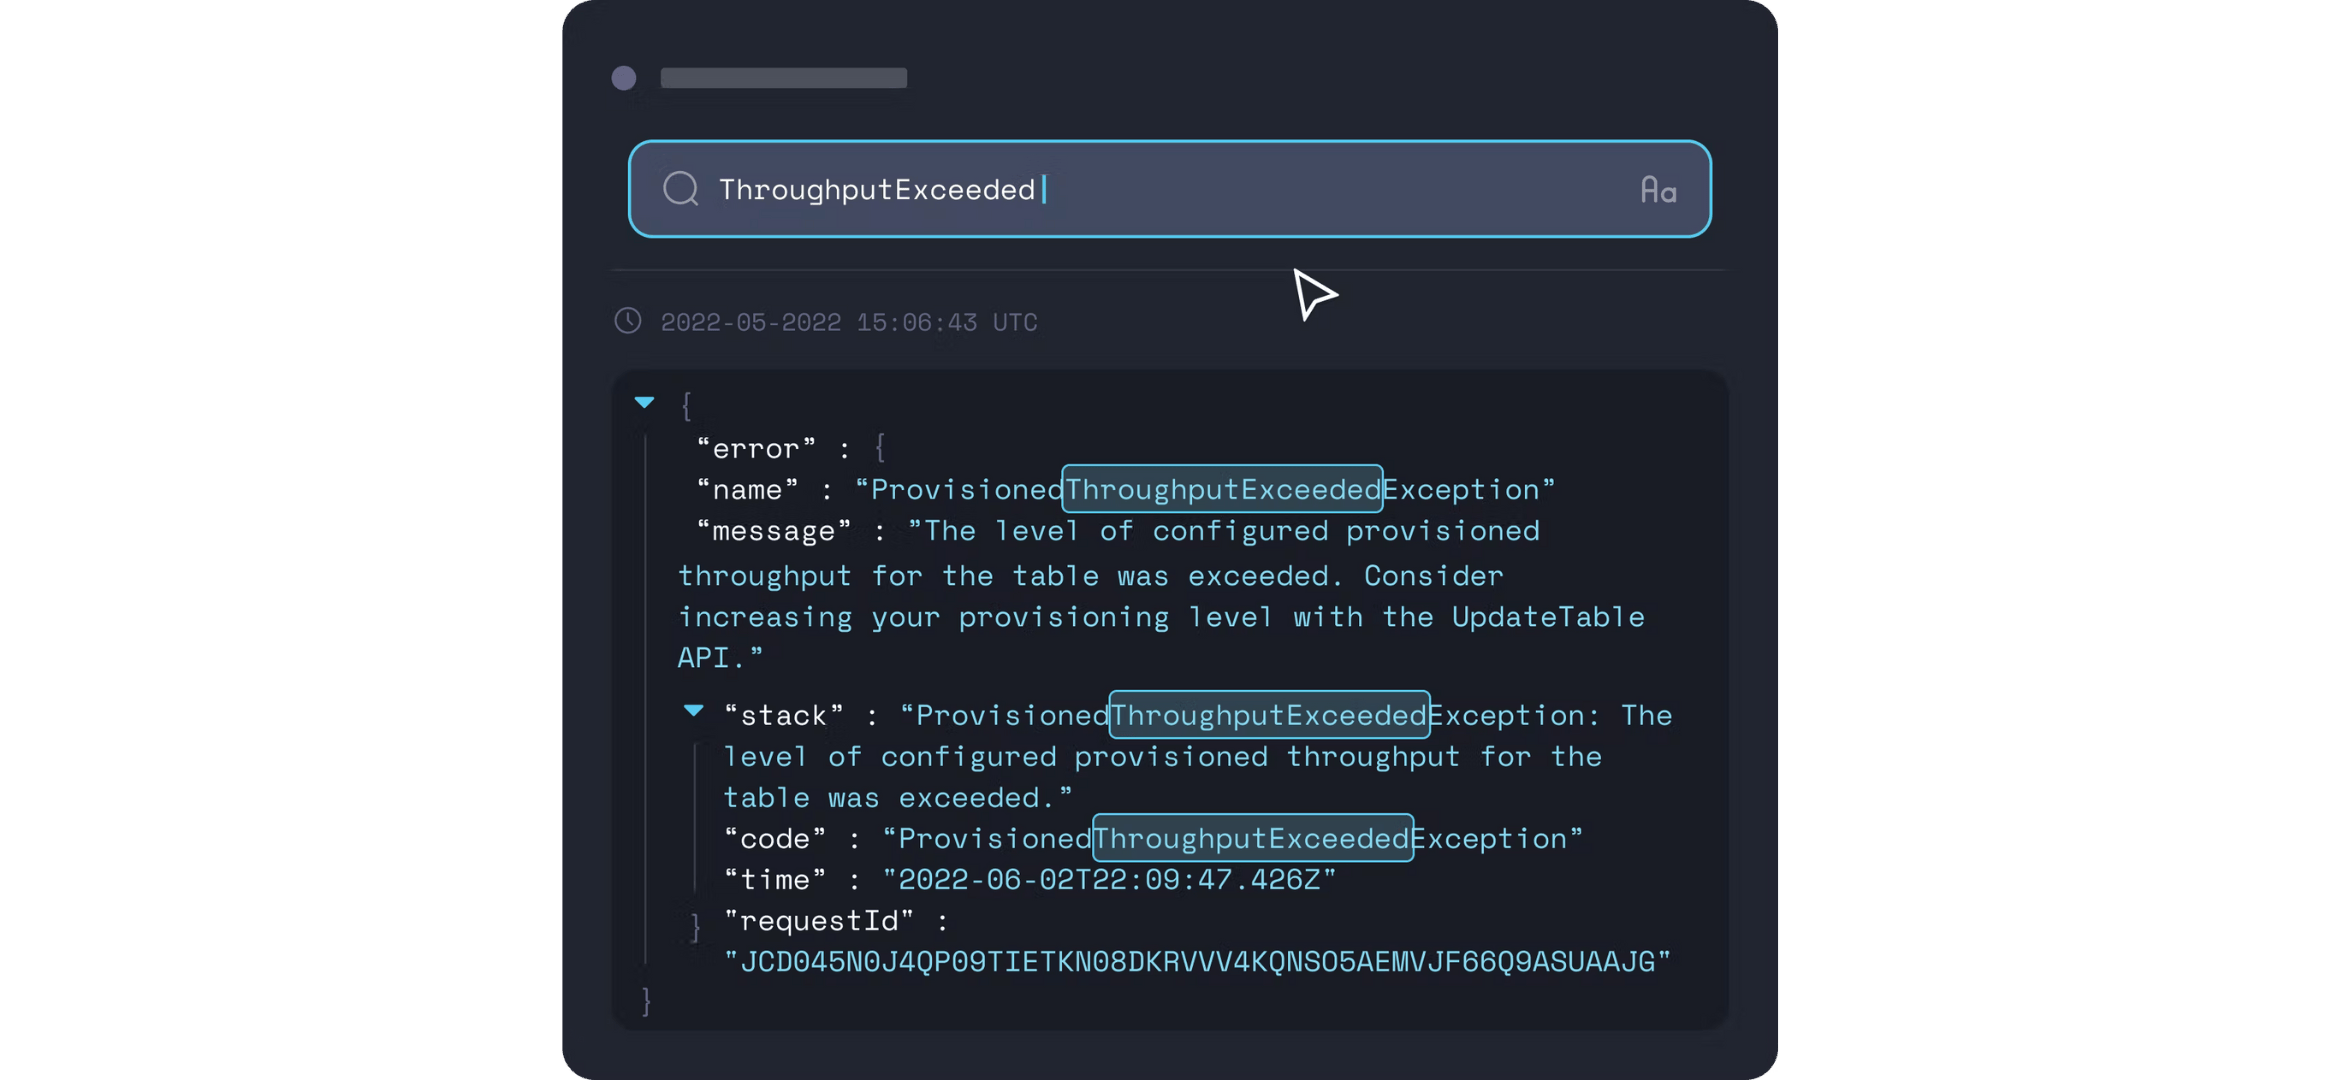This screenshot has width=2340, height=1080.
Task: Collapse the root JSON object arrow
Action: pyautogui.click(x=645, y=402)
